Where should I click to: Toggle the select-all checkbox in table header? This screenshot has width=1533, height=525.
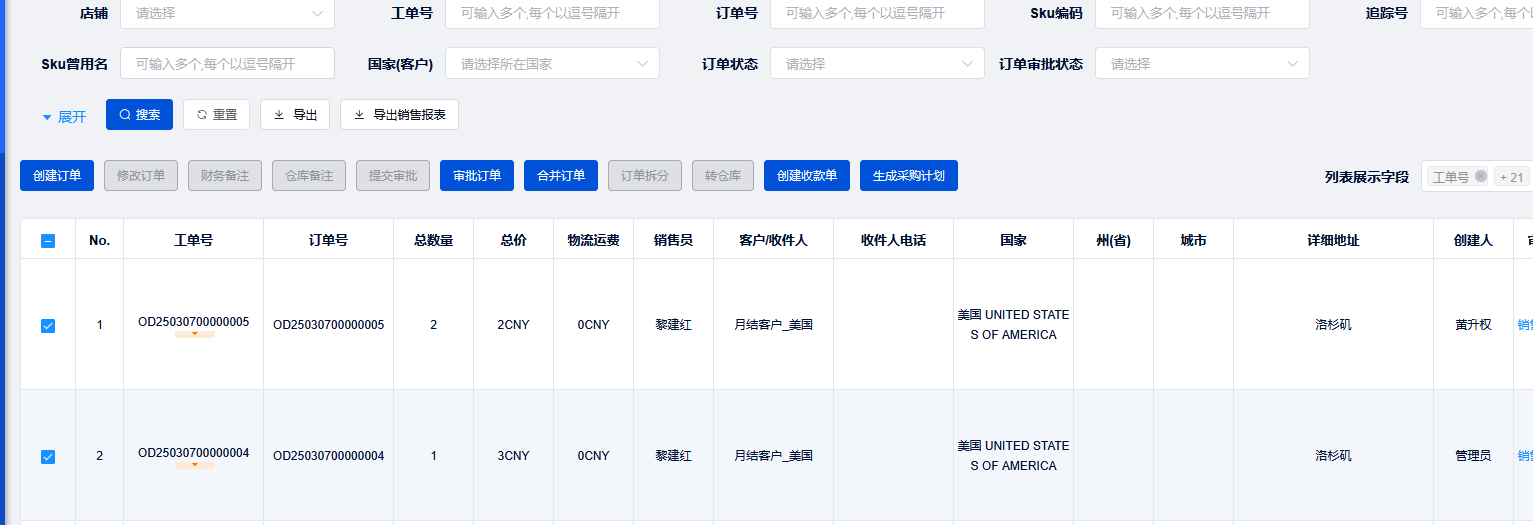pyautogui.click(x=48, y=241)
